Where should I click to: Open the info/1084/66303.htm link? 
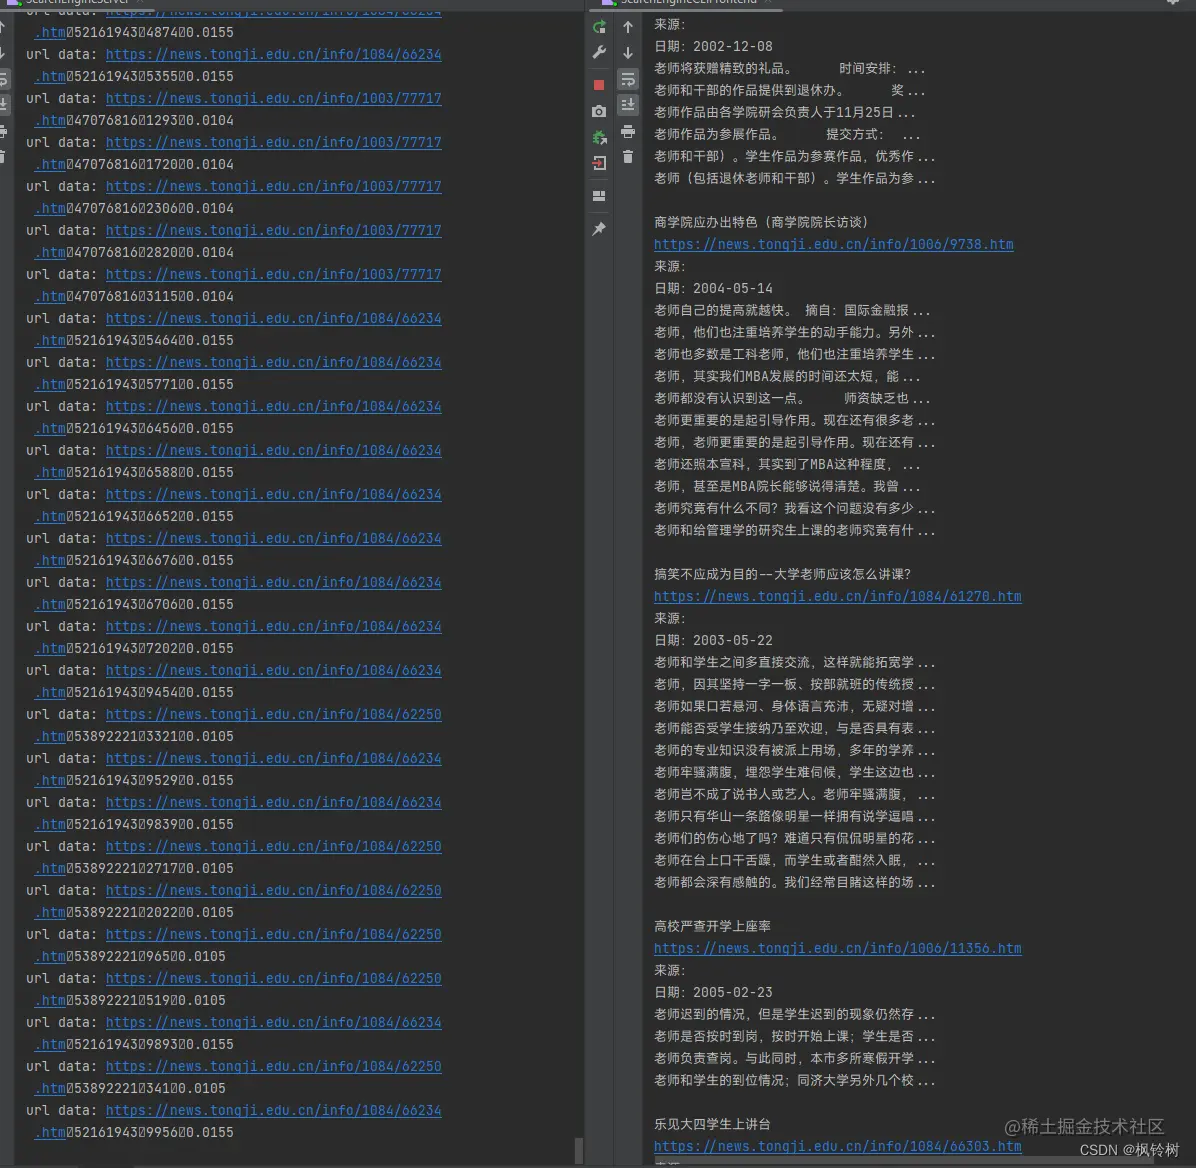point(838,1146)
